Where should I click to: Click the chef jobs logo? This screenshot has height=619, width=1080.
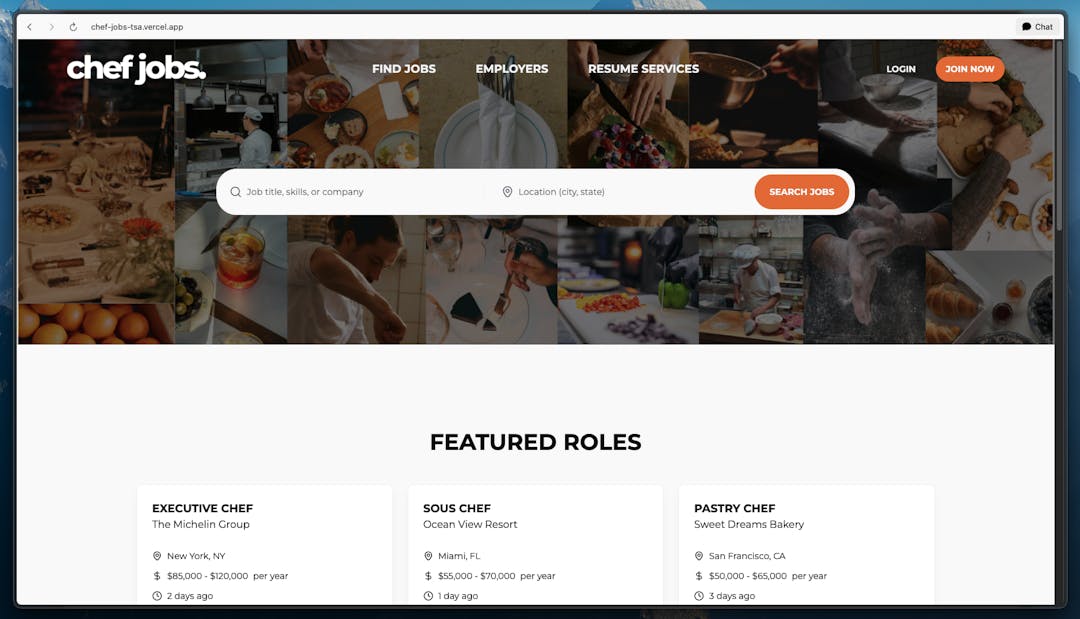pyautogui.click(x=136, y=69)
